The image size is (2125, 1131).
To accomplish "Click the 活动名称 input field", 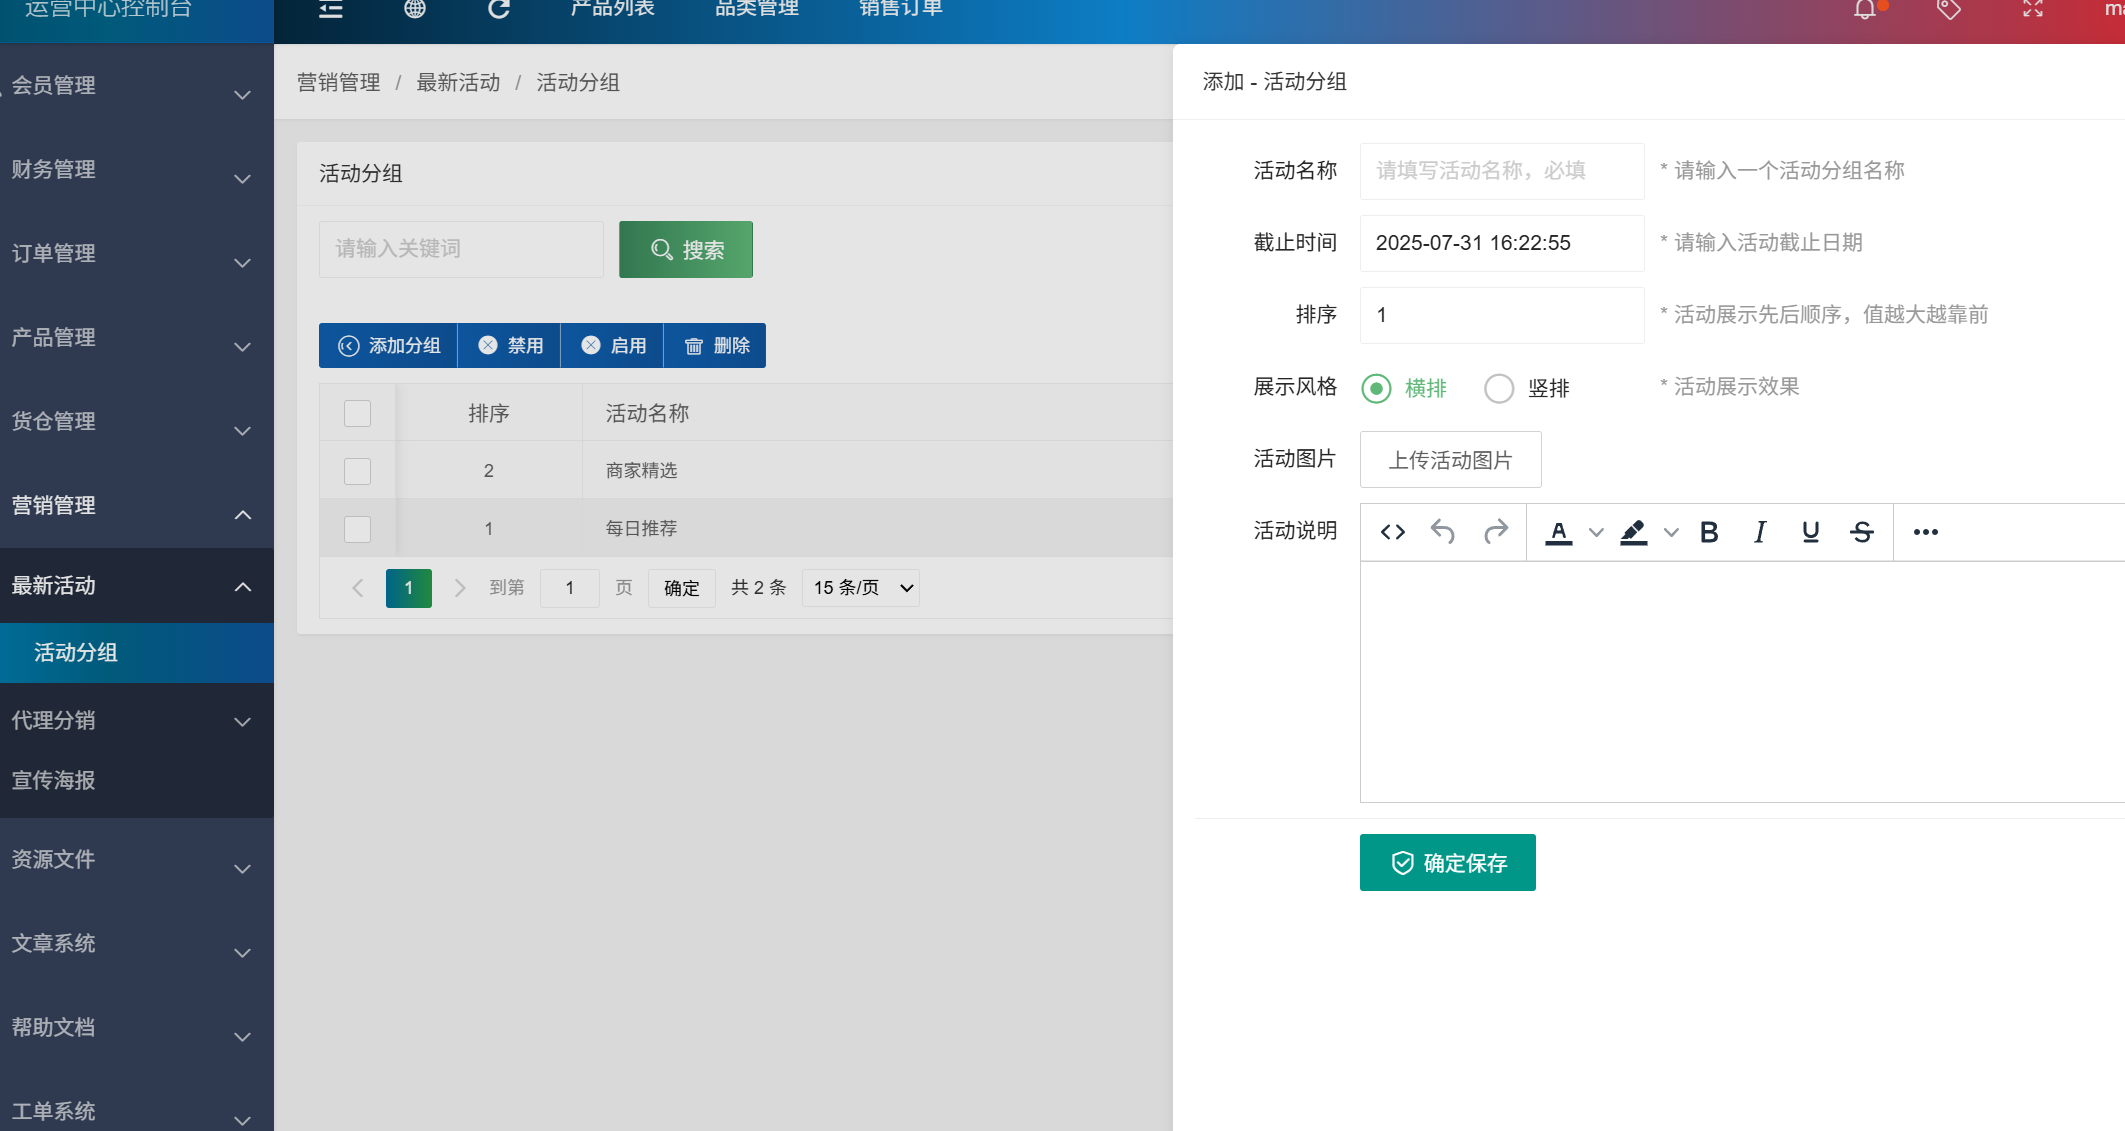I will tap(1501, 171).
